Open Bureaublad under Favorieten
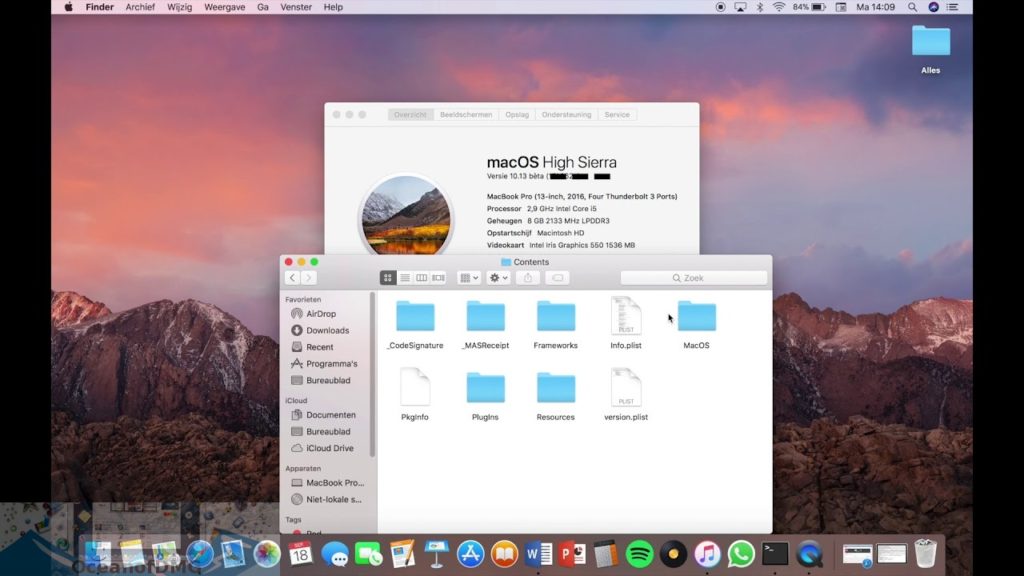Viewport: 1024px width, 576px height. point(321,380)
